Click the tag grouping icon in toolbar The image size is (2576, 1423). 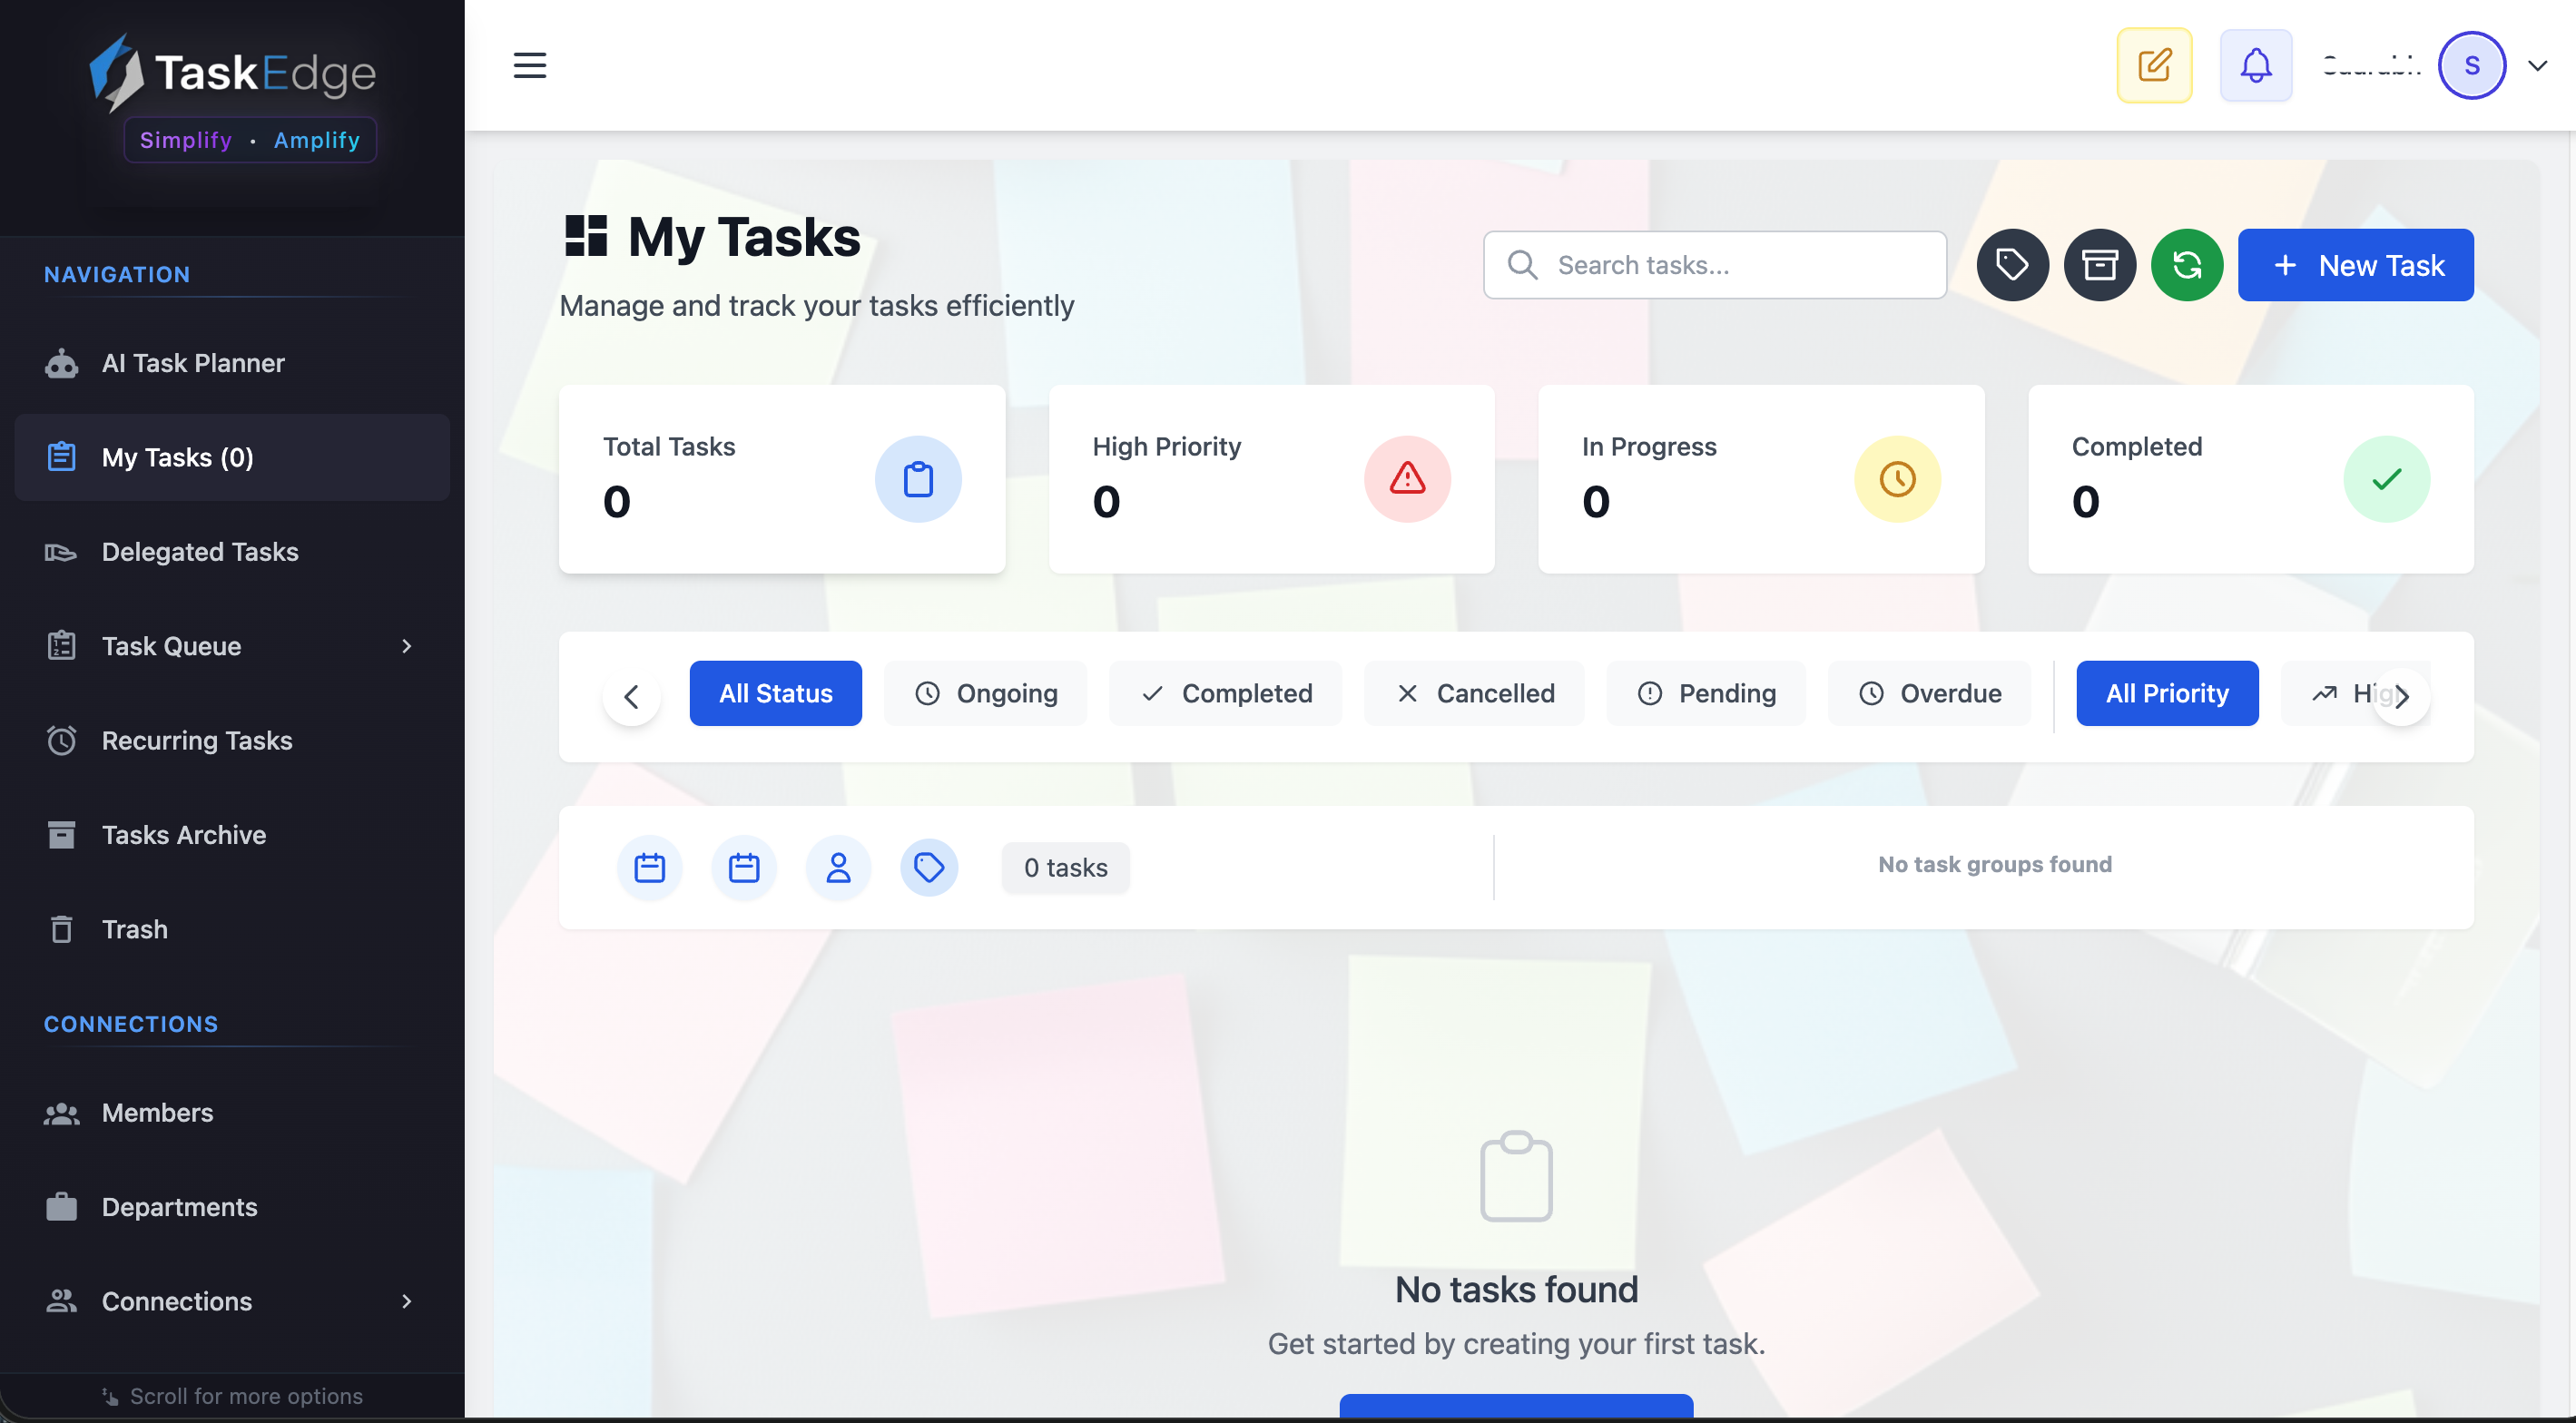coord(929,867)
